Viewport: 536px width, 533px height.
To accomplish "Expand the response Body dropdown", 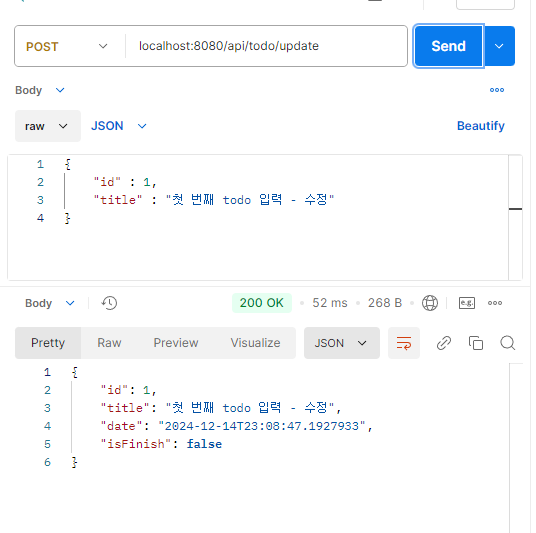I will pos(50,303).
